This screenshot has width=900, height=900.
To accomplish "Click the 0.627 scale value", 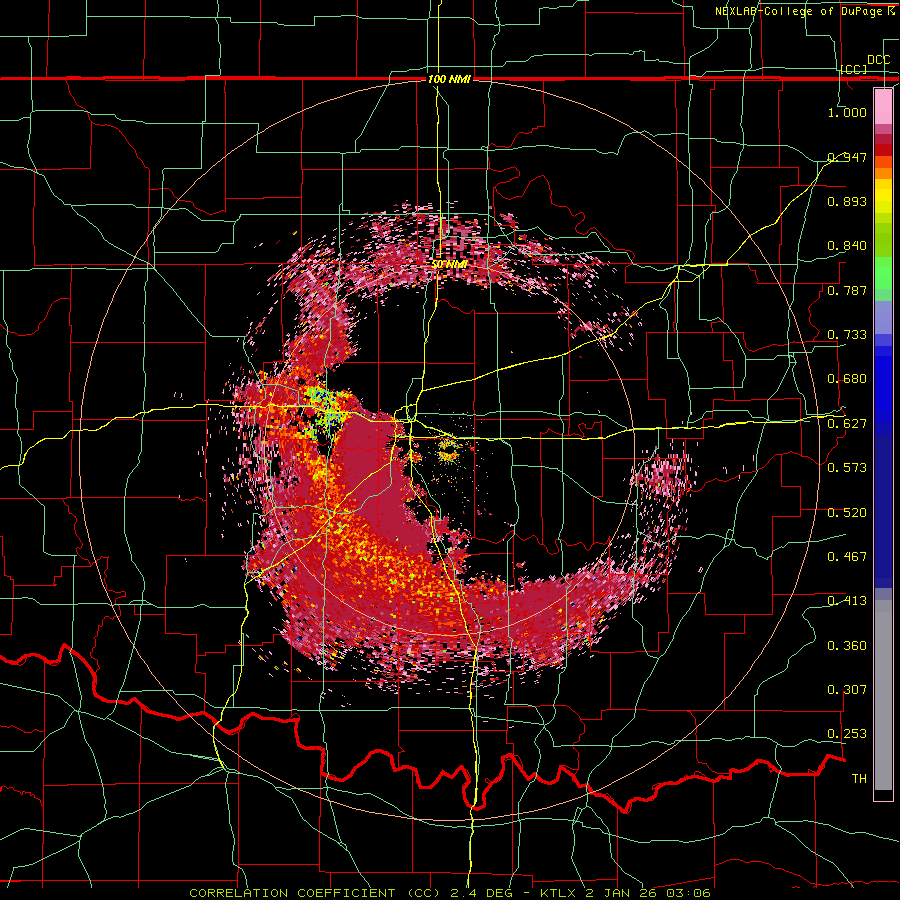I will [x=847, y=424].
